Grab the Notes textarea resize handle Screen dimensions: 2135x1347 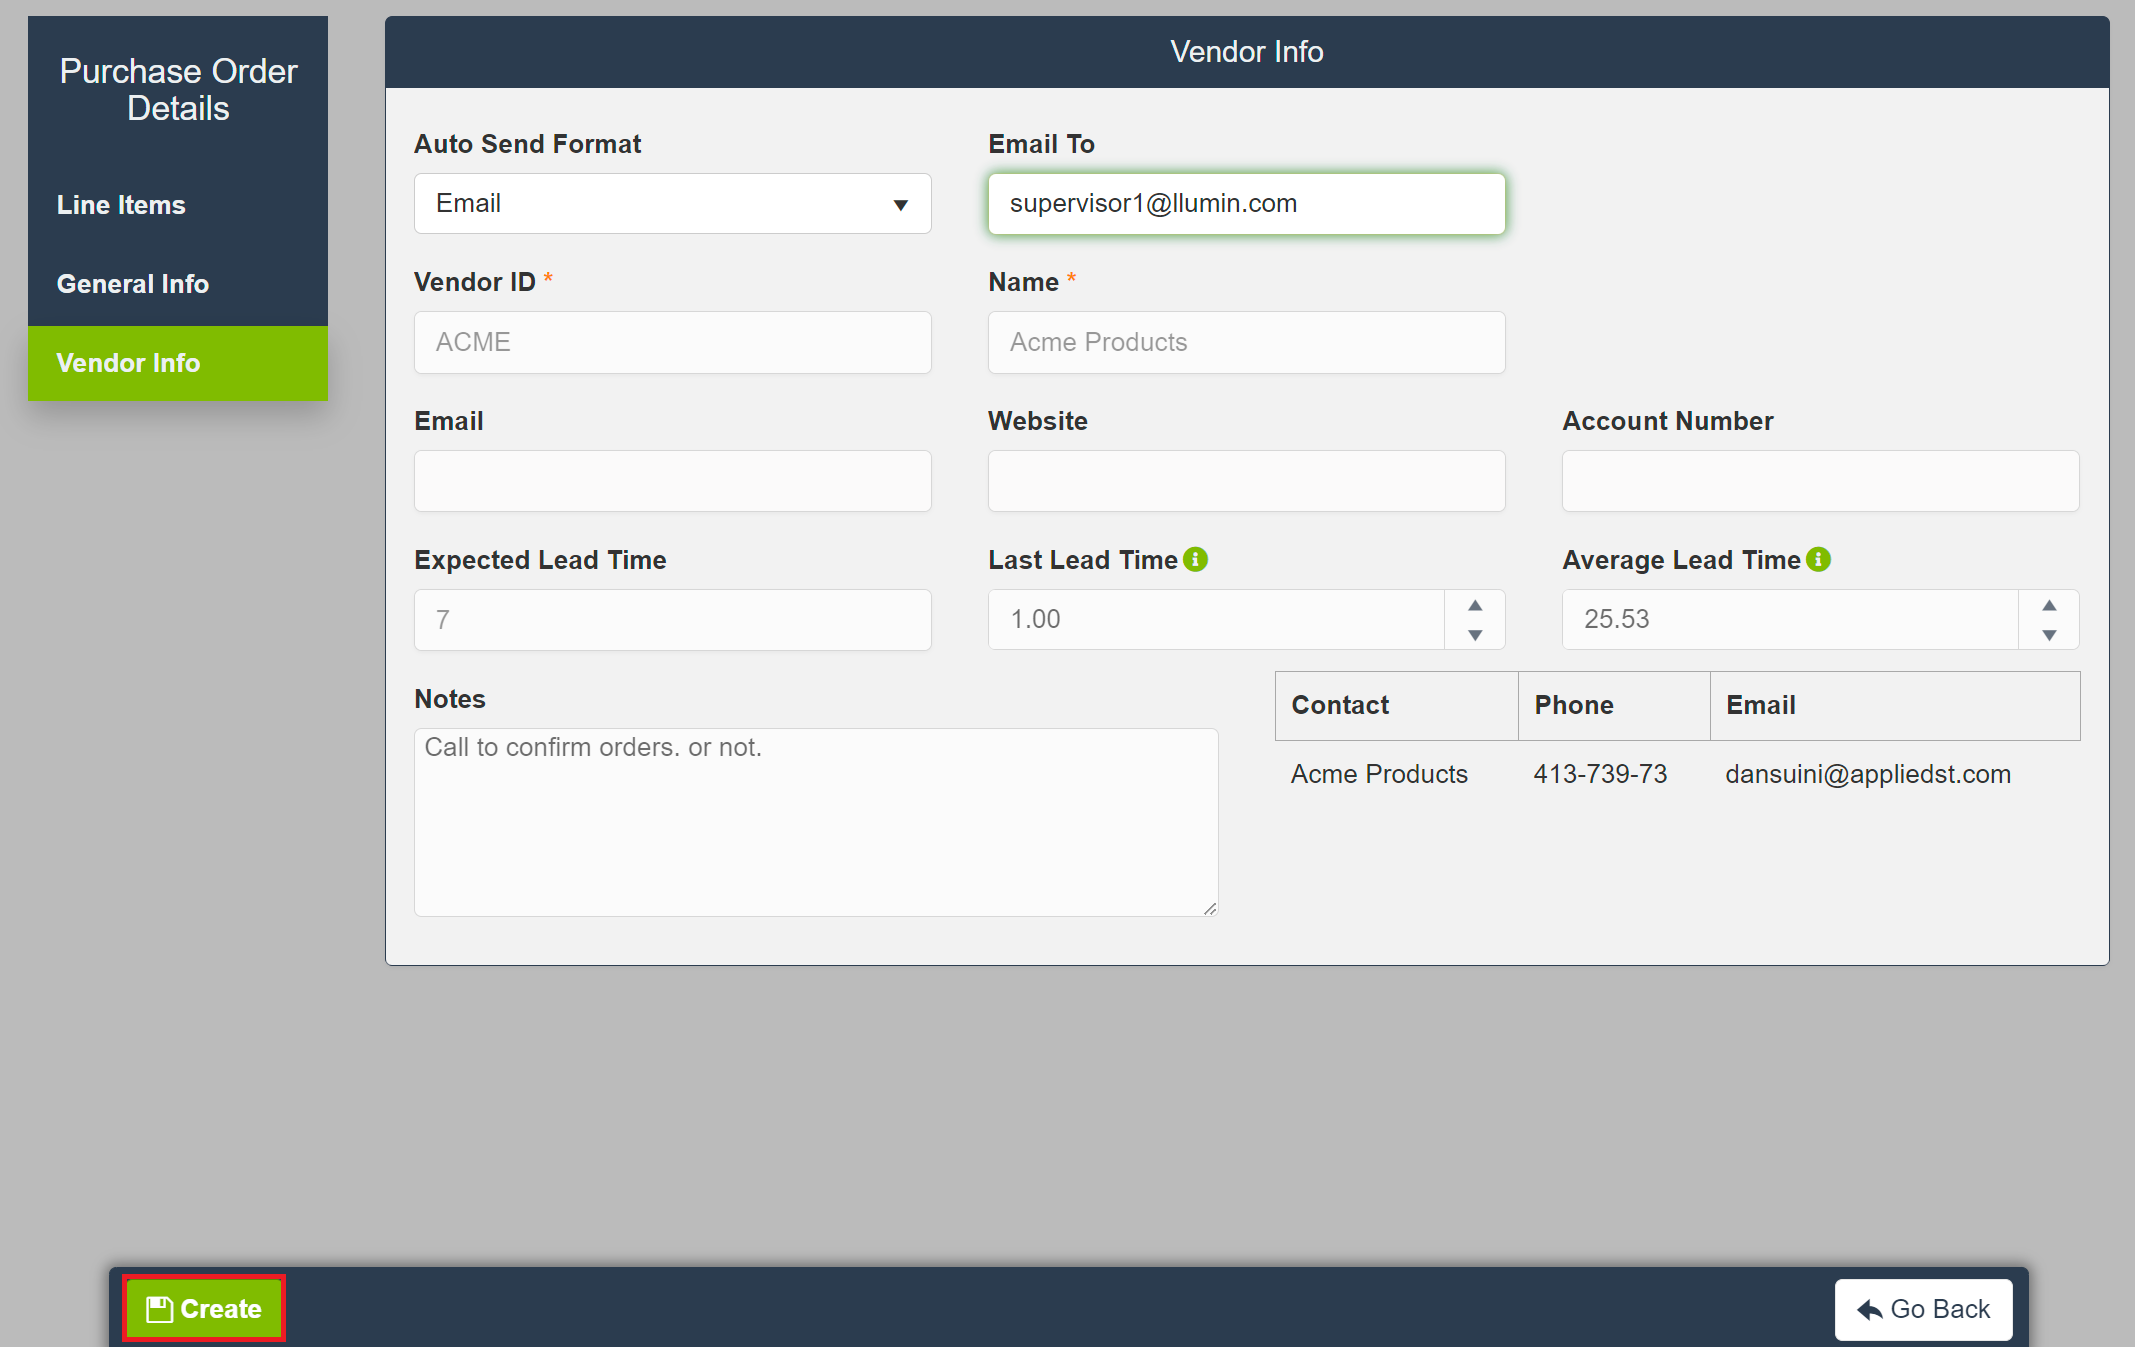(1210, 908)
